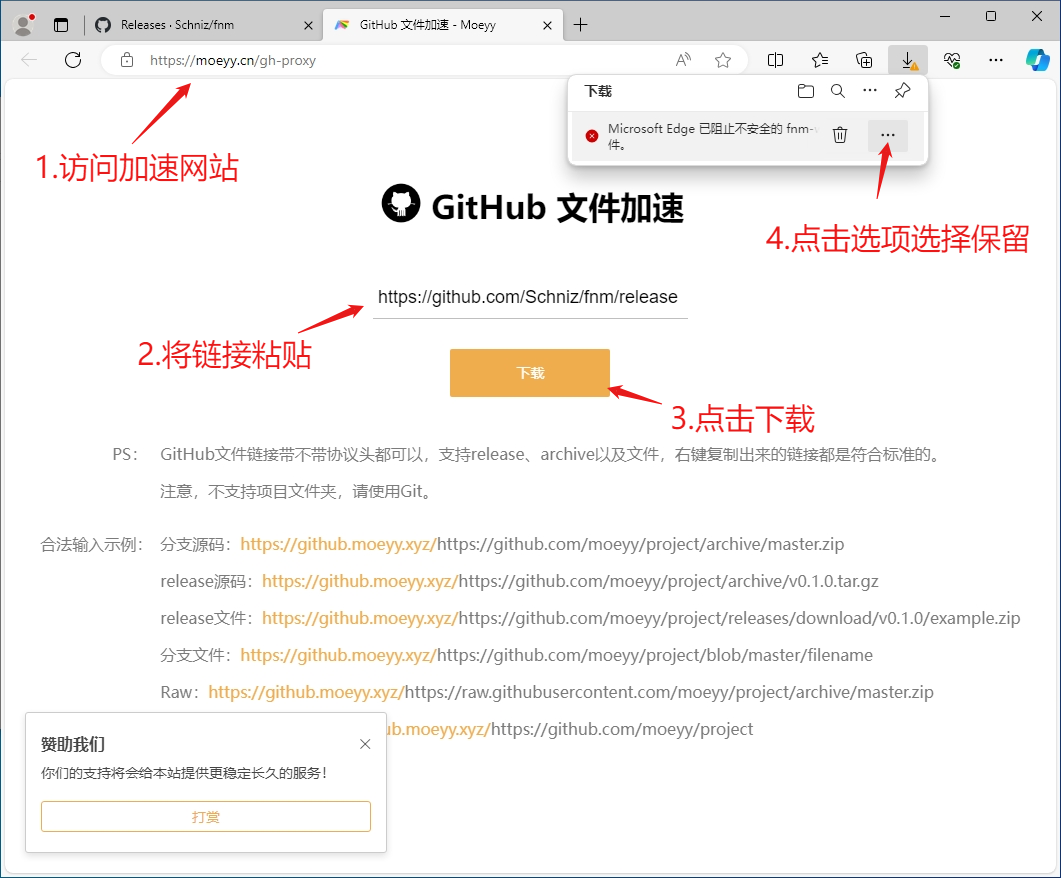The width and height of the screenshot is (1061, 878).
Task: Open Edge Settings and more menu
Action: [x=996, y=60]
